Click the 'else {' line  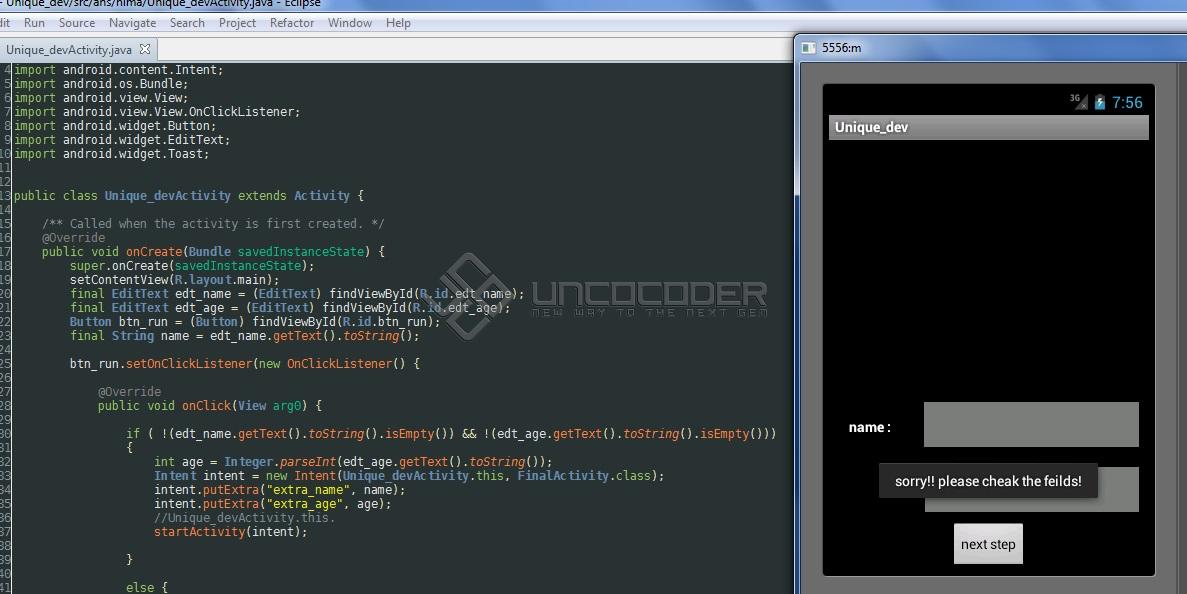[x=147, y=587]
